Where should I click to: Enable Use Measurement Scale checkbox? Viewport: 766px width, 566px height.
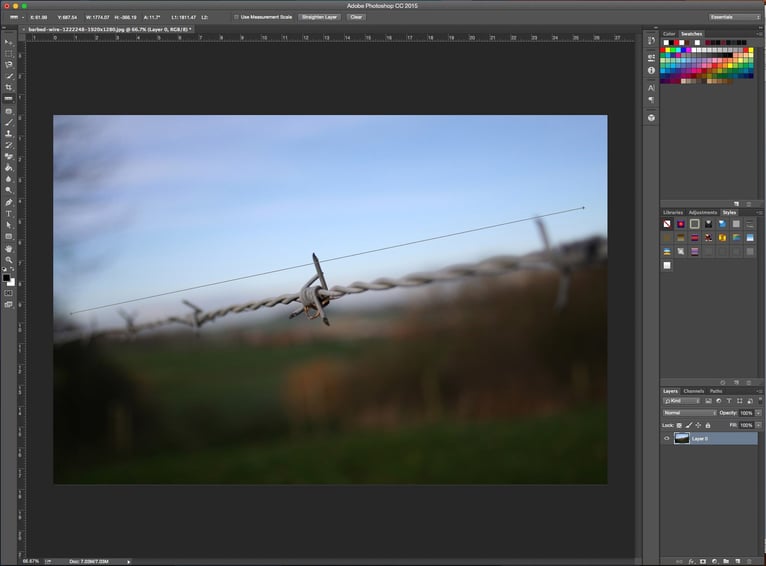(x=236, y=17)
